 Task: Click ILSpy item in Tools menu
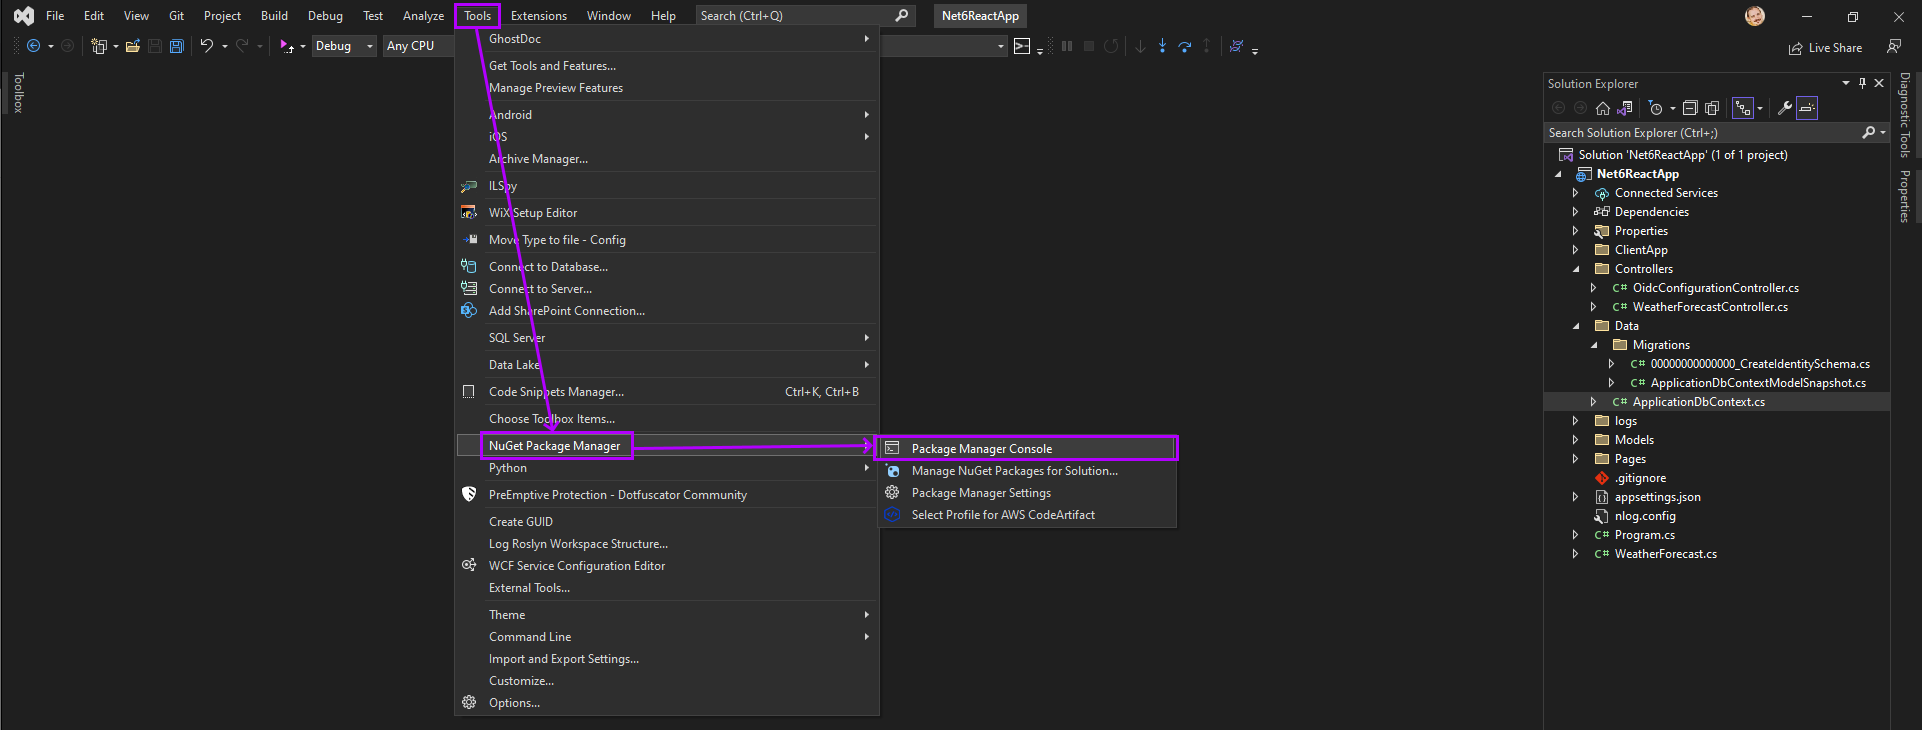point(667,186)
